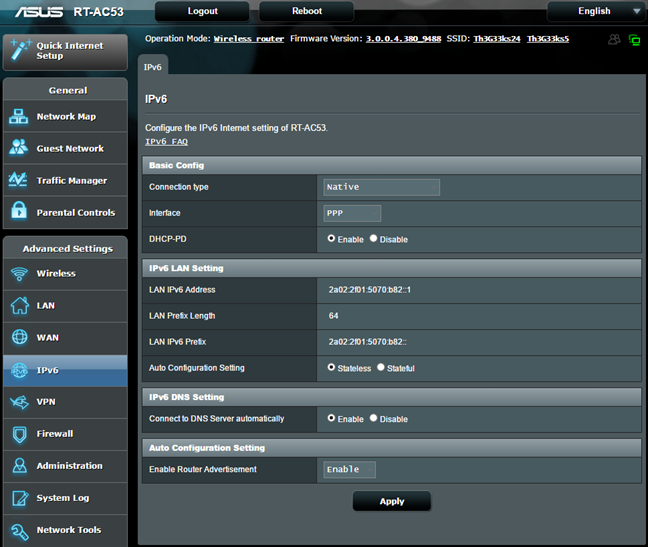Image resolution: width=648 pixels, height=547 pixels.
Task: Click the Apply button
Action: (x=392, y=501)
